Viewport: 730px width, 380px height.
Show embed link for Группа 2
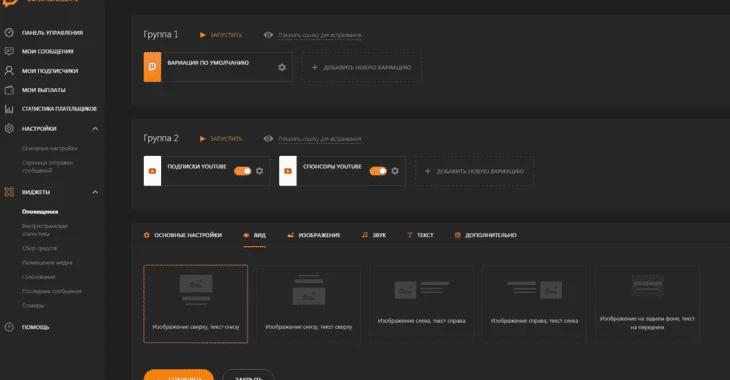click(x=319, y=139)
